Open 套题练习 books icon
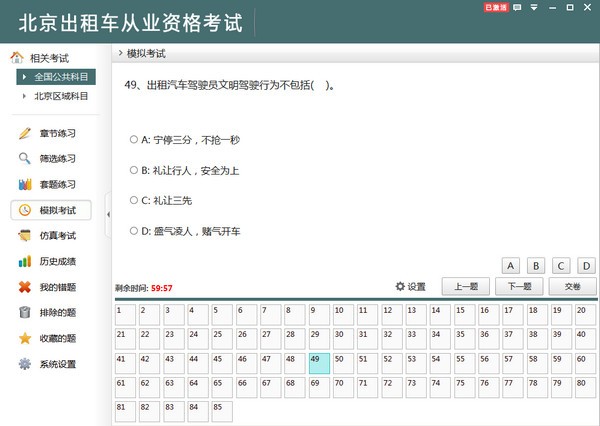This screenshot has width=600, height=426. [25, 184]
